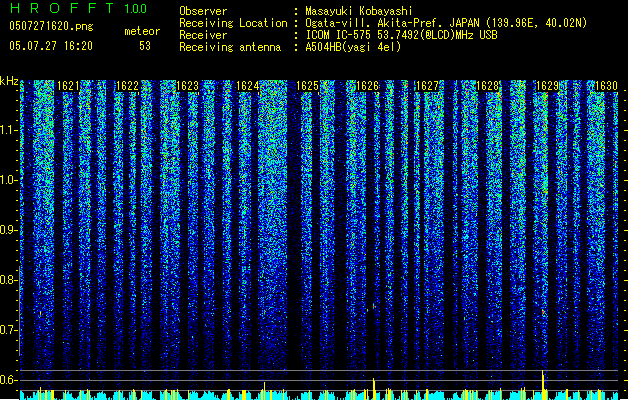Click antenna value A504HB(yagi 4el)
The height and width of the screenshot is (400, 629).
pyautogui.click(x=353, y=47)
